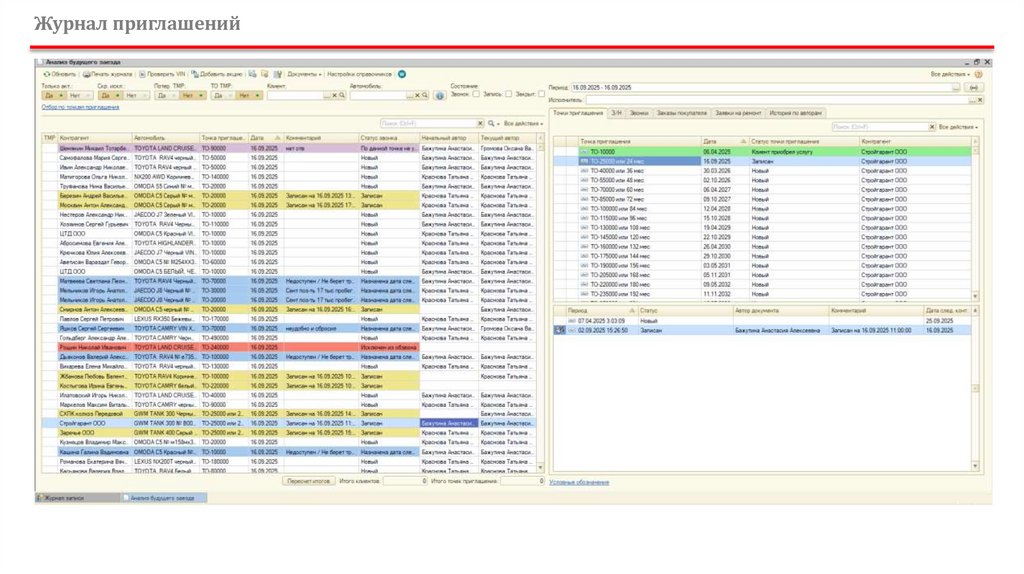The image size is (1024, 574).
Task: Switch to the Звонки tab
Action: click(639, 113)
